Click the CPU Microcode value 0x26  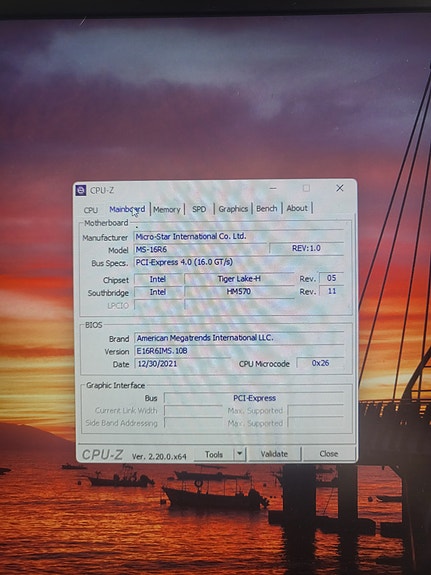pos(320,363)
